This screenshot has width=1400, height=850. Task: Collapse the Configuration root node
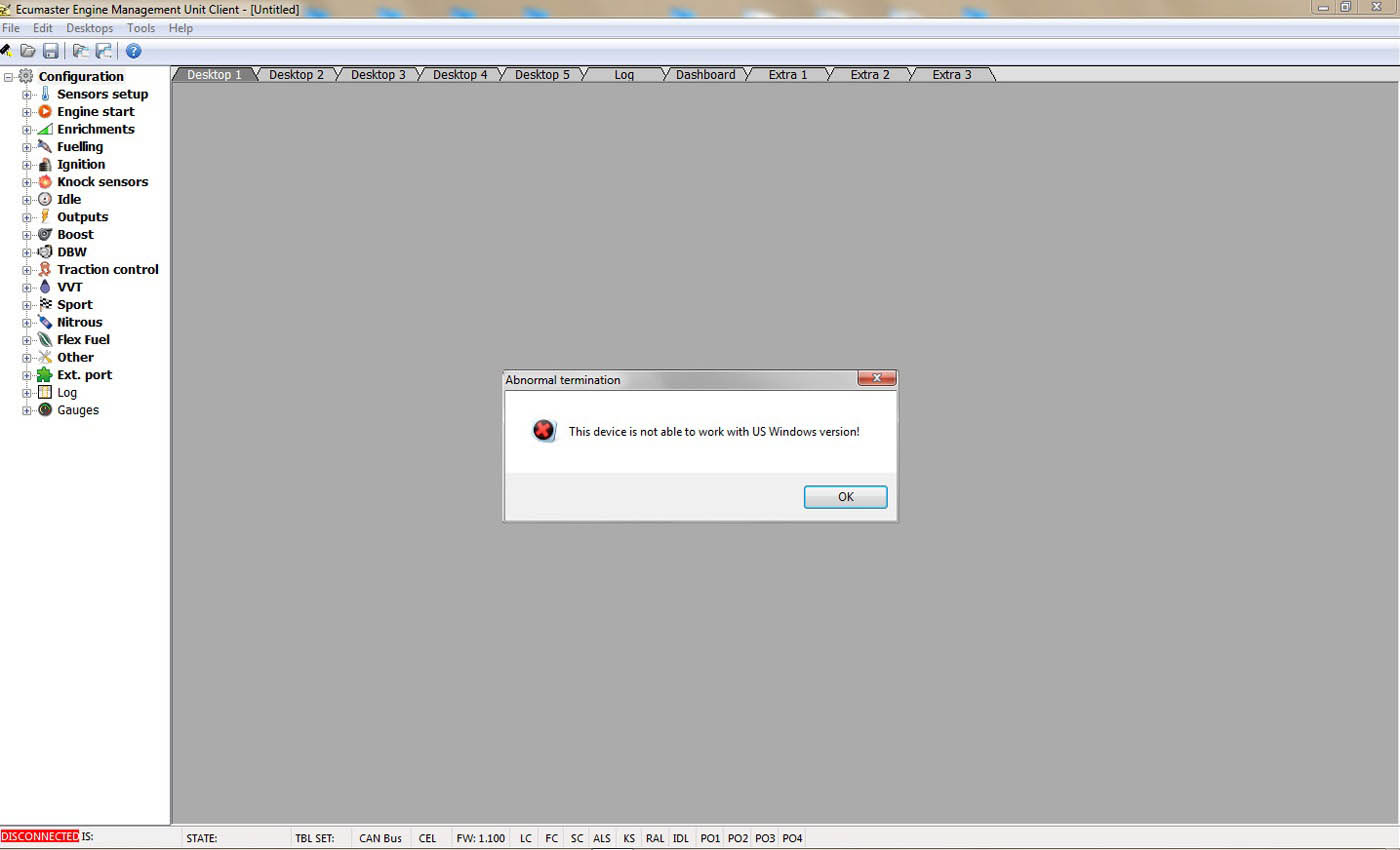pos(9,77)
